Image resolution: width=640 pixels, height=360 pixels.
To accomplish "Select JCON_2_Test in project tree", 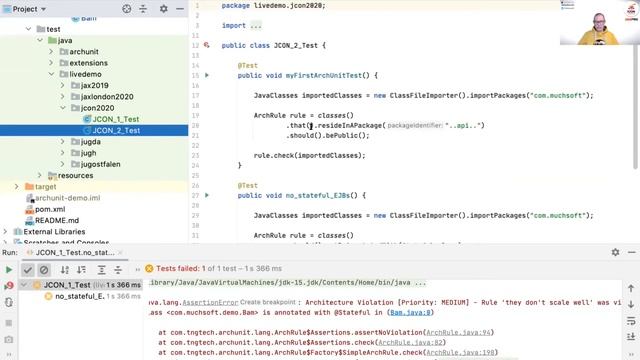I will pos(94,130).
